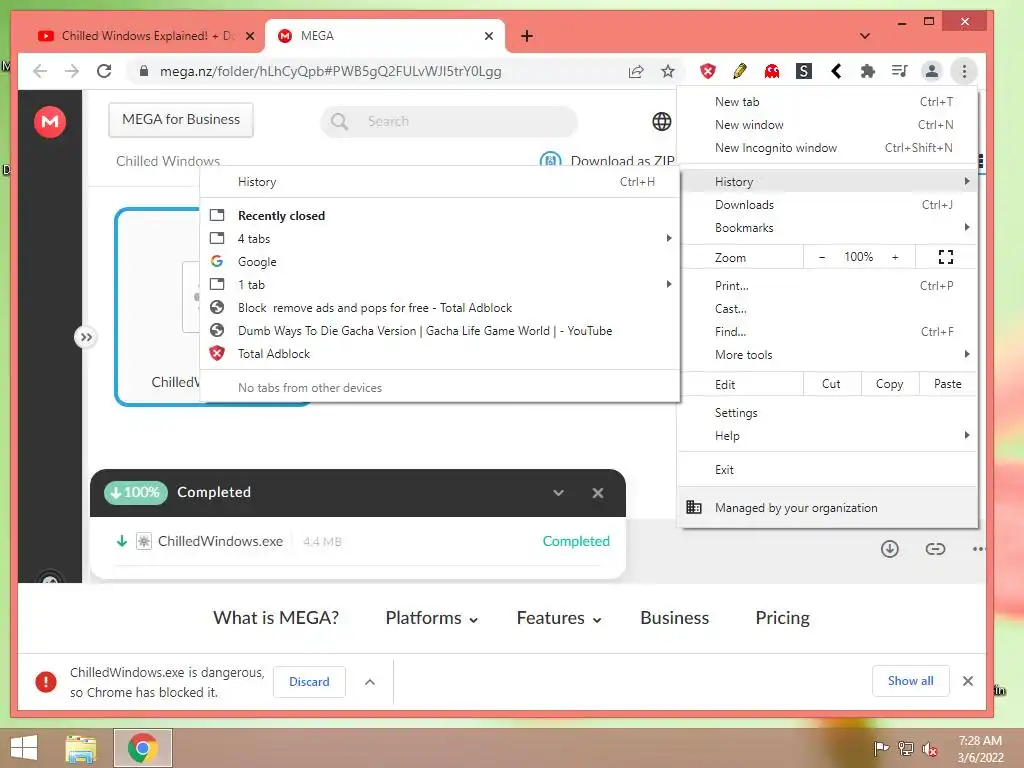
Task: Collapse the Completed transfer panel chevron
Action: pyautogui.click(x=558, y=493)
